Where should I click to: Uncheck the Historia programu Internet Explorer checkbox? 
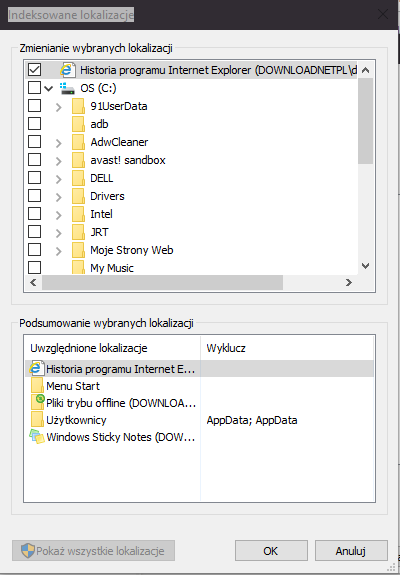click(34, 70)
